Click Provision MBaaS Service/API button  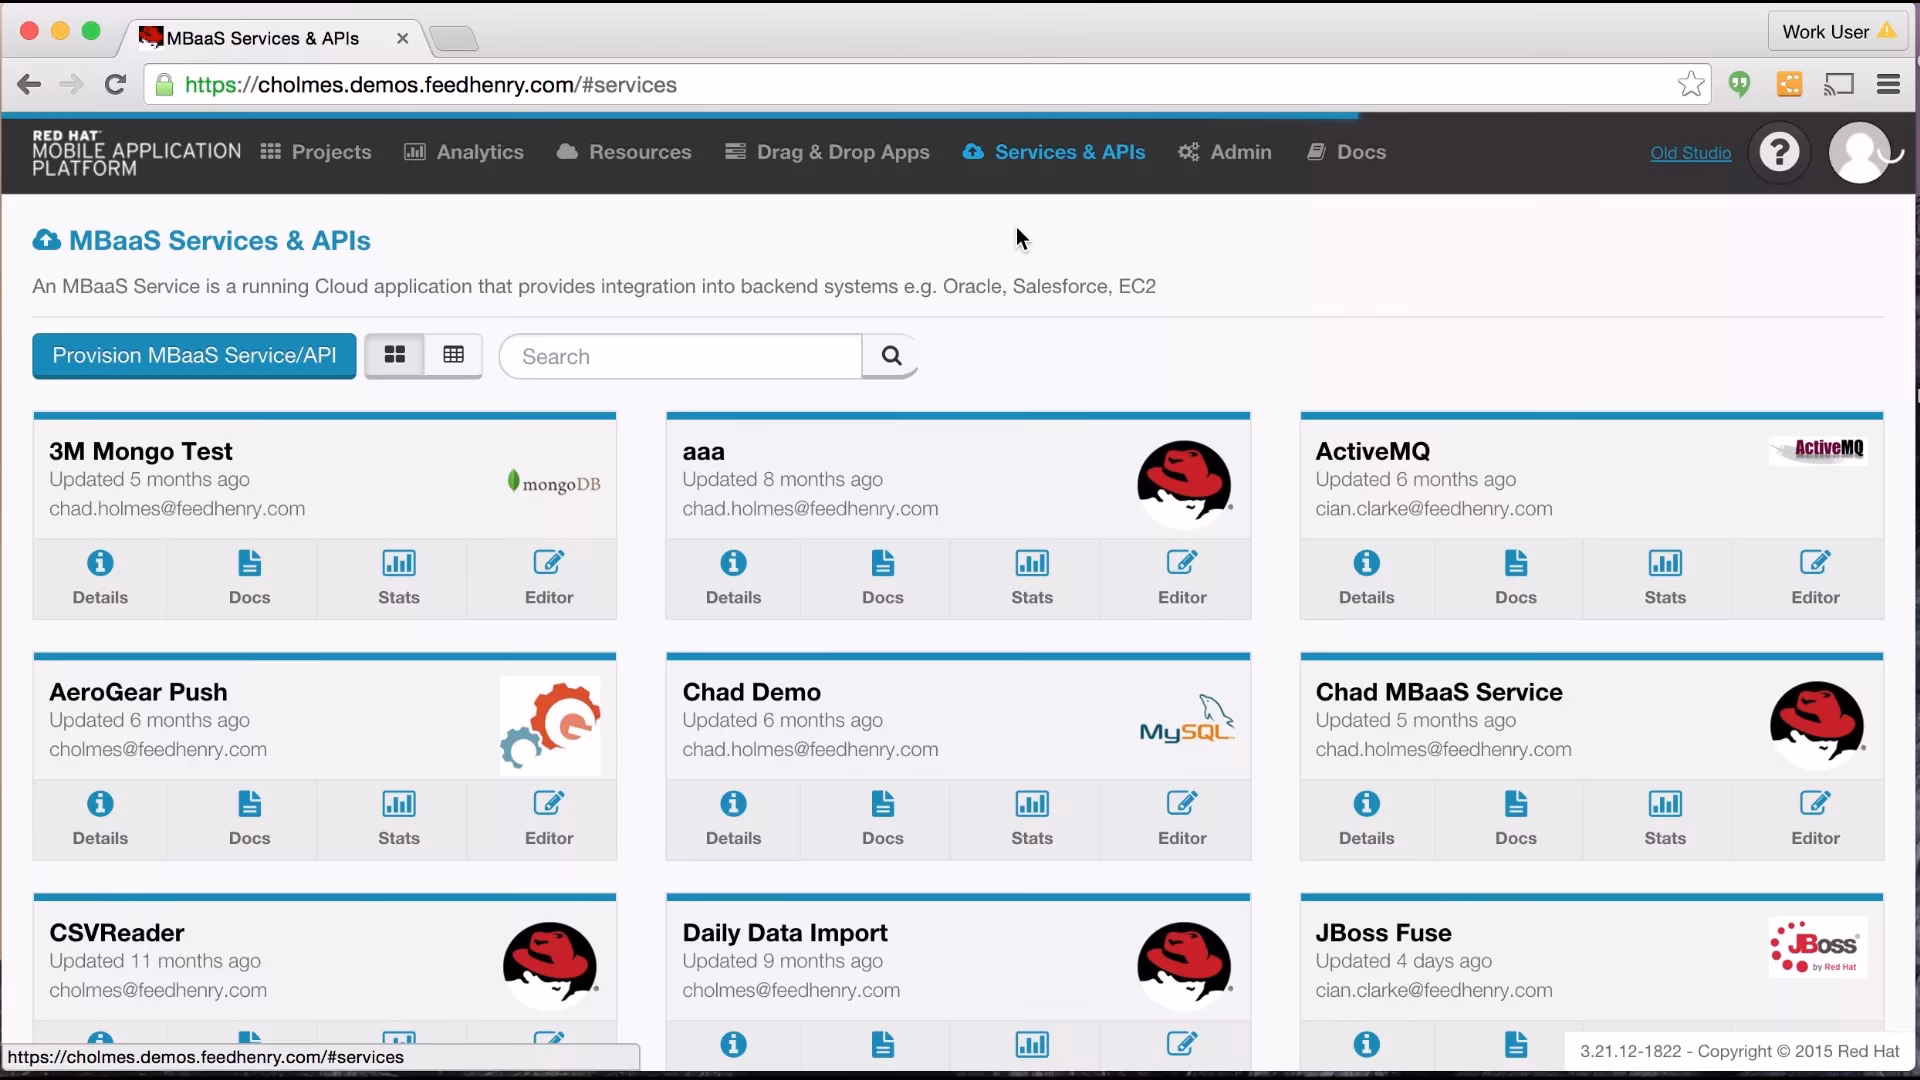coord(194,356)
